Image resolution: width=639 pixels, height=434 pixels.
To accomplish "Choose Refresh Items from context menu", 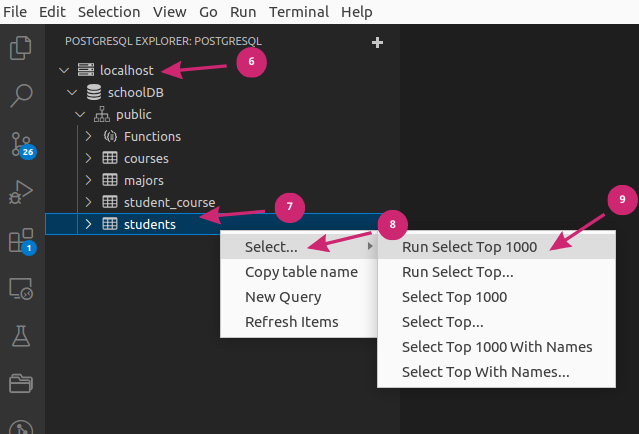I will pos(299,322).
